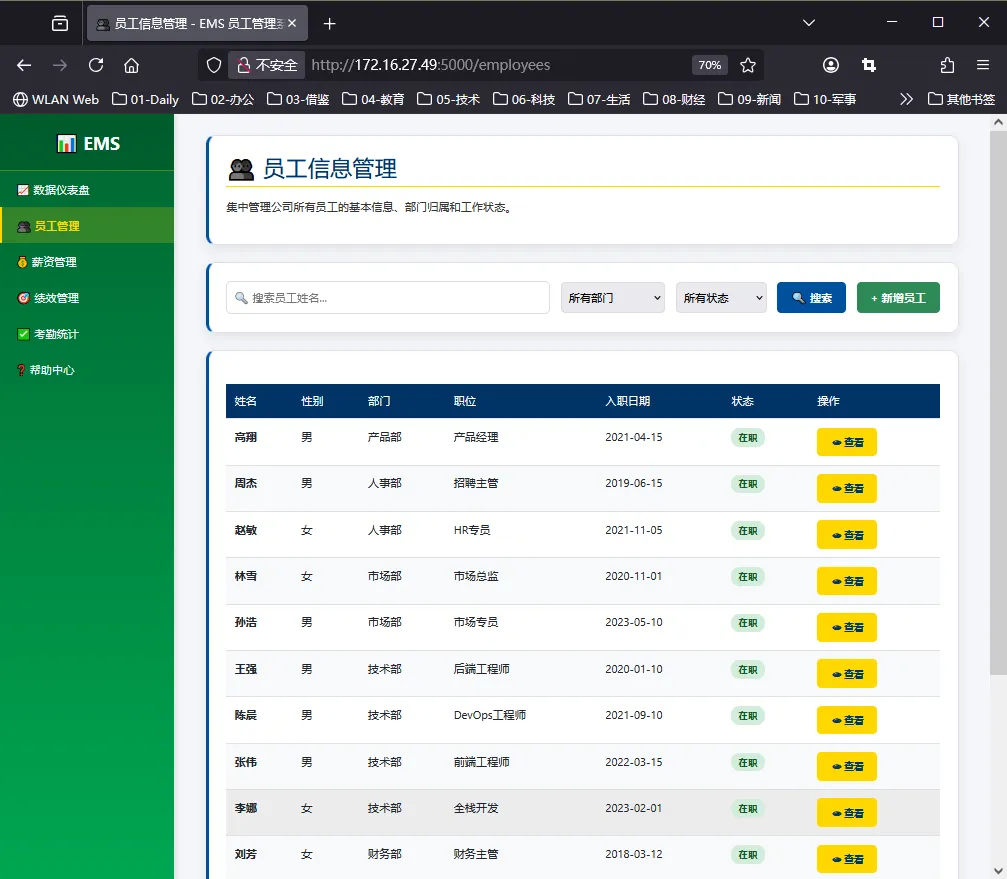Show more bookmarks with the chevron
1007x879 pixels.
pos(906,99)
